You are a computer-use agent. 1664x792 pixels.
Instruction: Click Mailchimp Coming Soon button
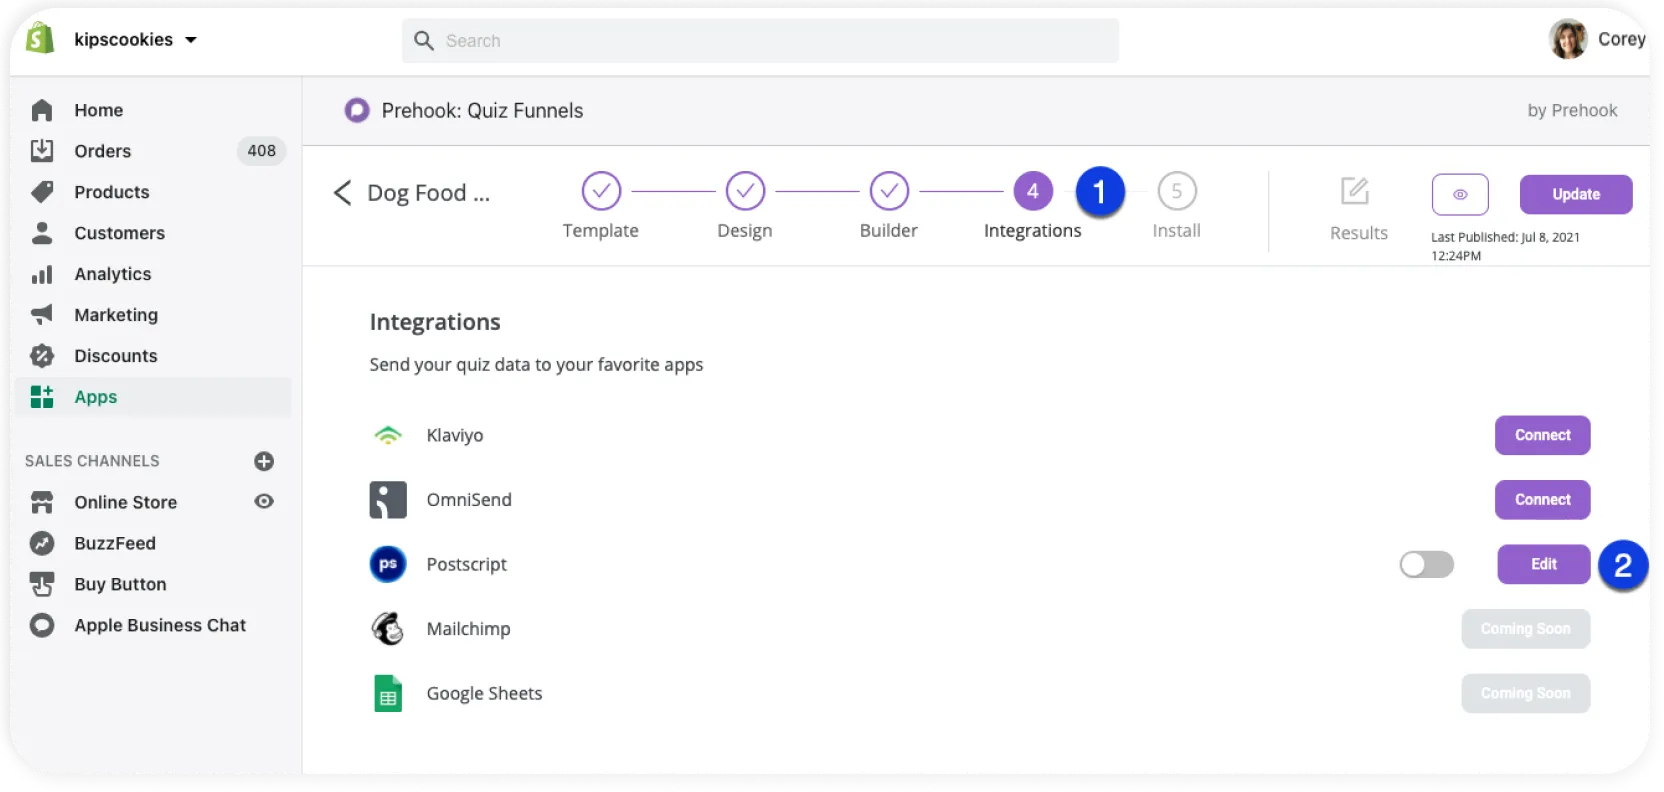tap(1525, 629)
